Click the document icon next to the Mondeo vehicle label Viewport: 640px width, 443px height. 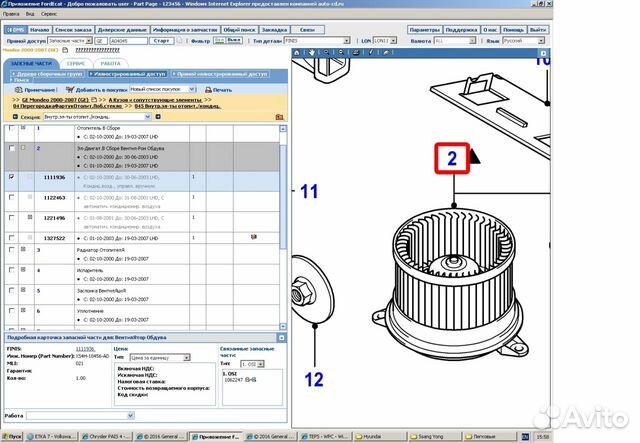[x=65, y=50]
